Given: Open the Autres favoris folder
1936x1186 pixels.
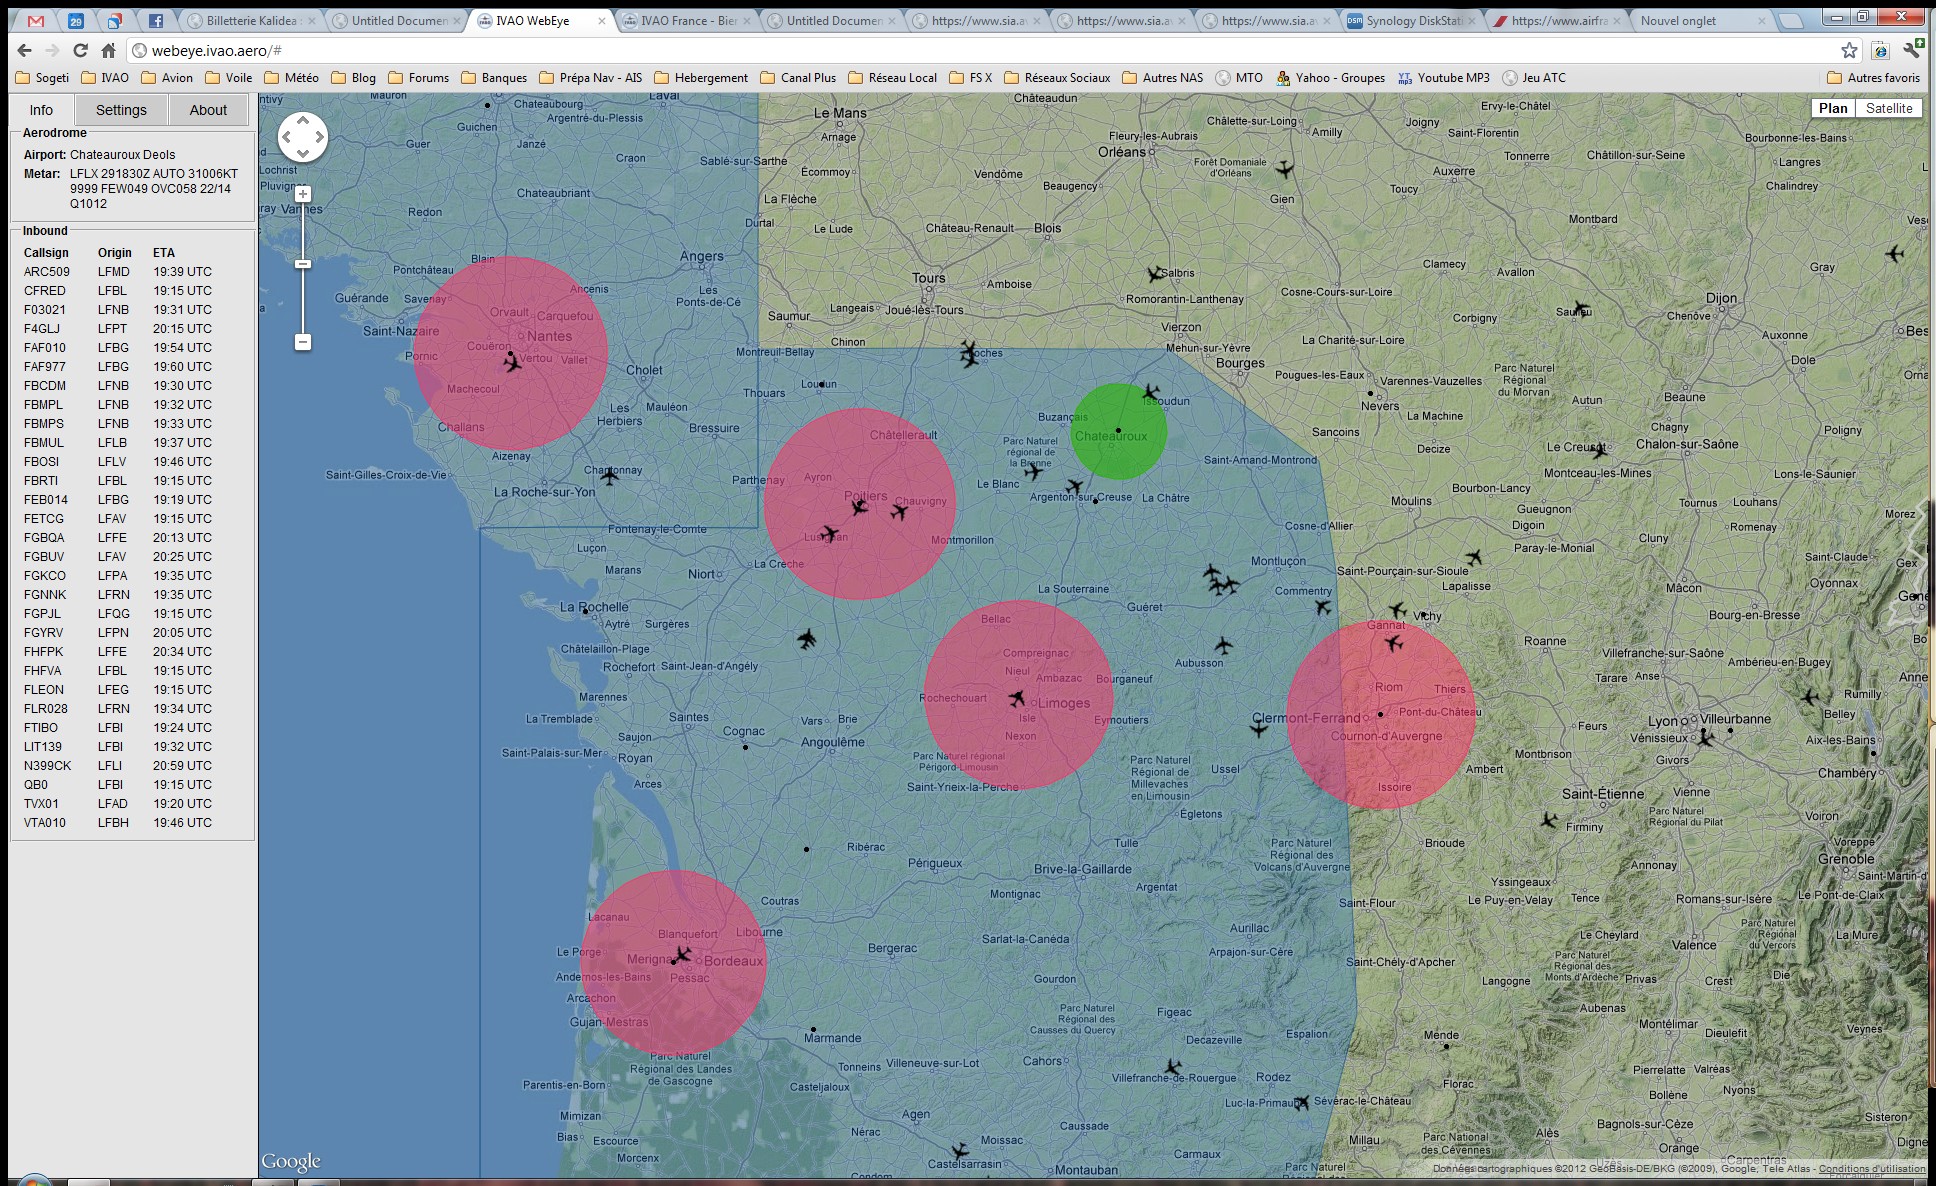Looking at the screenshot, I should (1873, 77).
